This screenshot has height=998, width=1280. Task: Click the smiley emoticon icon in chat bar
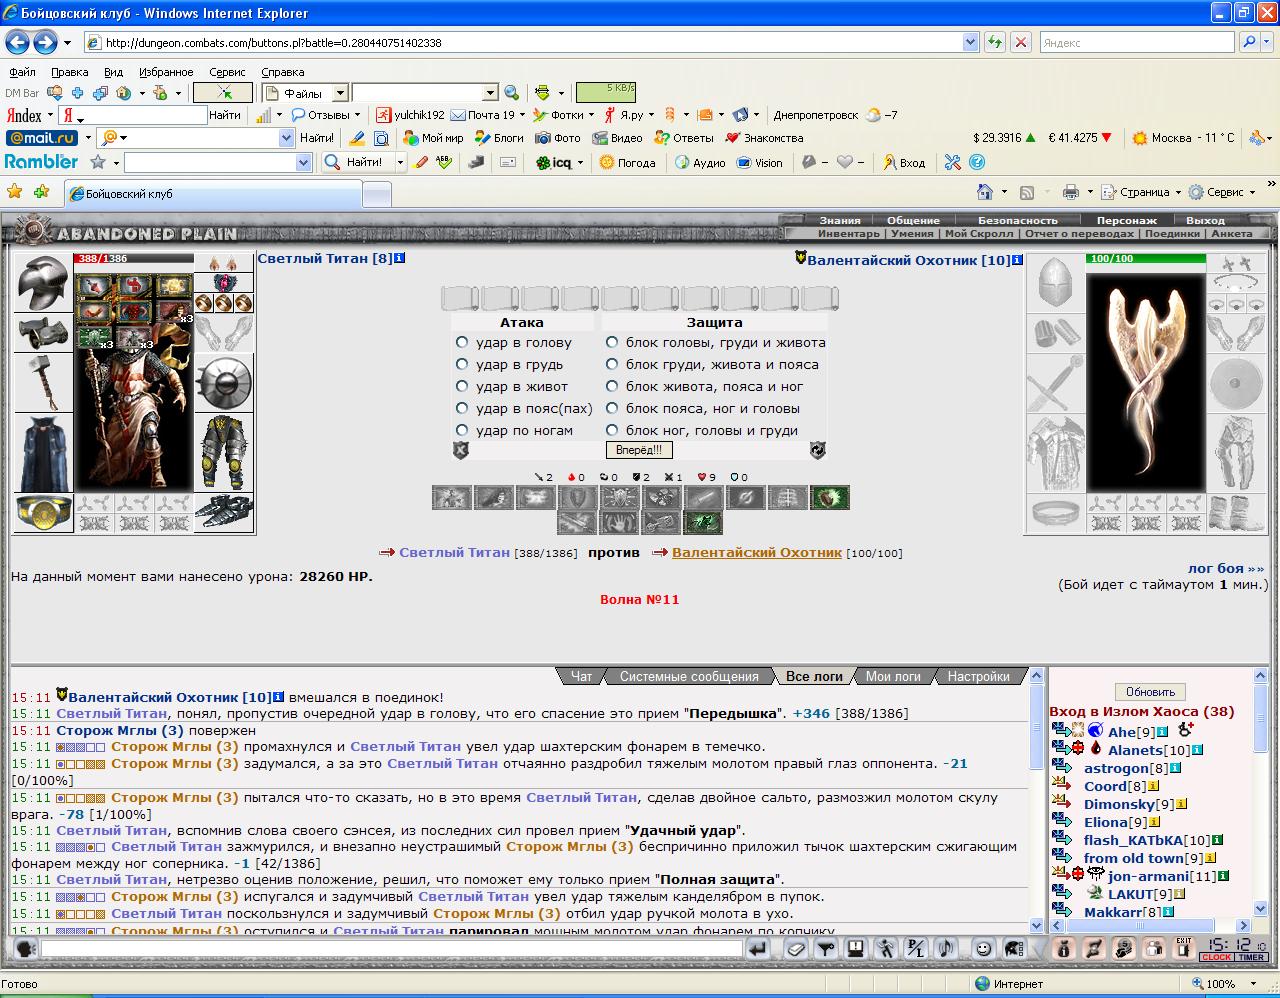pyautogui.click(x=983, y=948)
